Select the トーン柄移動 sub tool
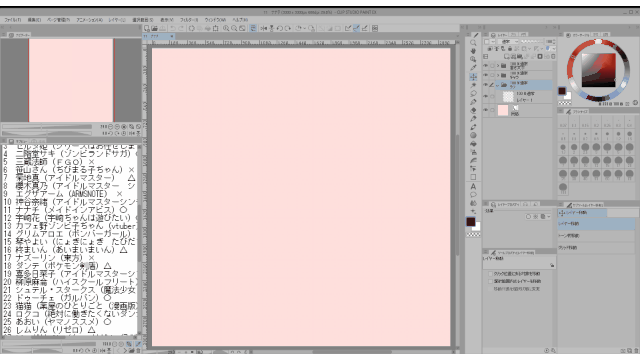Image resolution: width=640 pixels, height=360 pixels. [596, 236]
